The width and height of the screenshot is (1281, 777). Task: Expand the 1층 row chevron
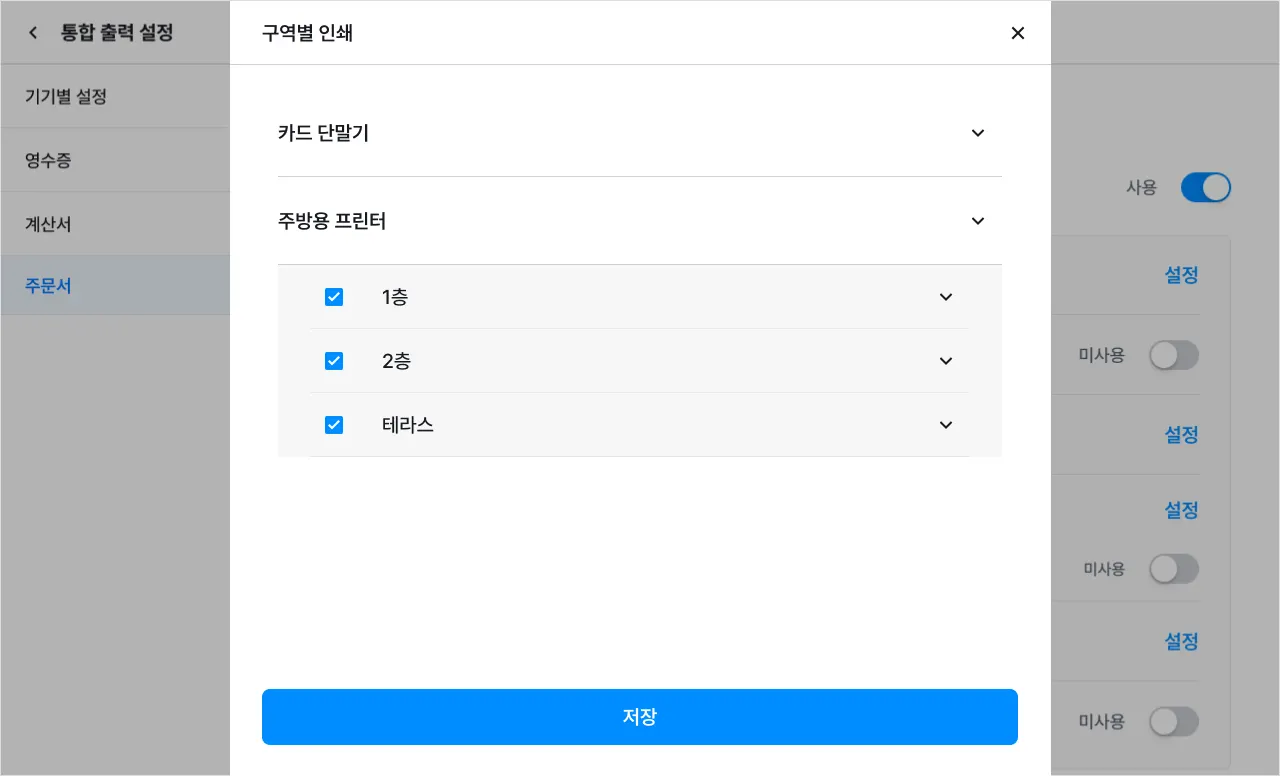coord(946,297)
